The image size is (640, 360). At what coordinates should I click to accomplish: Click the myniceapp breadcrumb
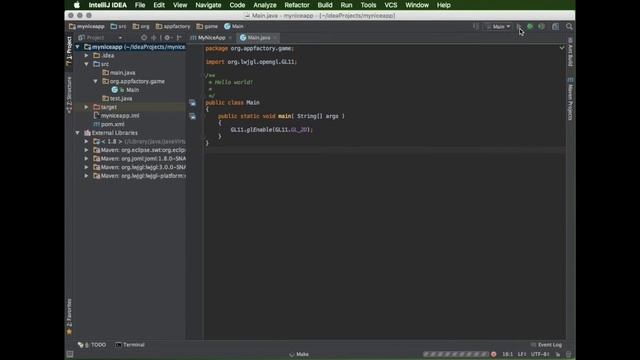[87, 27]
